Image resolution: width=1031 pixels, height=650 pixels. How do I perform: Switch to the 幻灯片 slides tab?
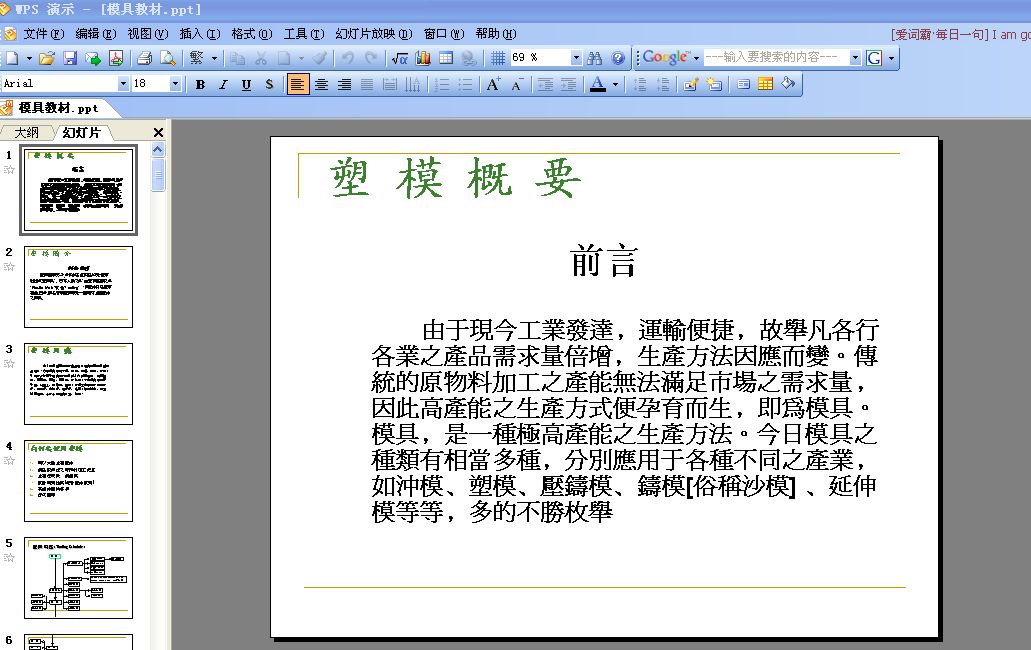pos(82,133)
